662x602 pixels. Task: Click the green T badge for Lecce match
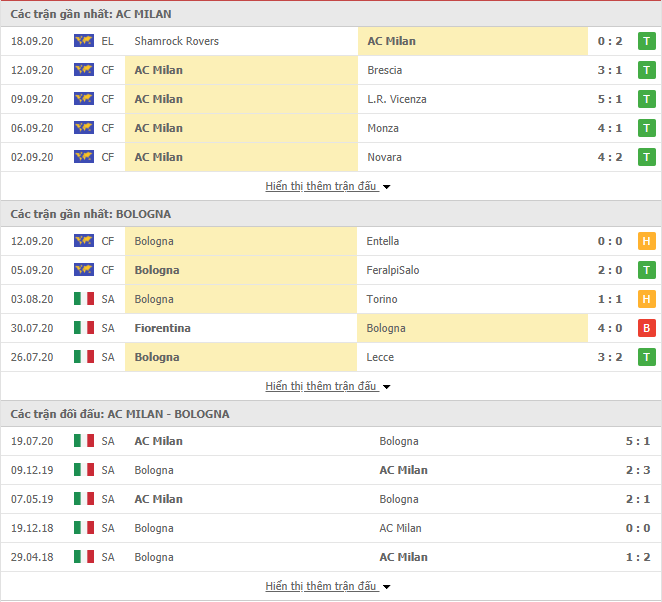[x=646, y=357]
